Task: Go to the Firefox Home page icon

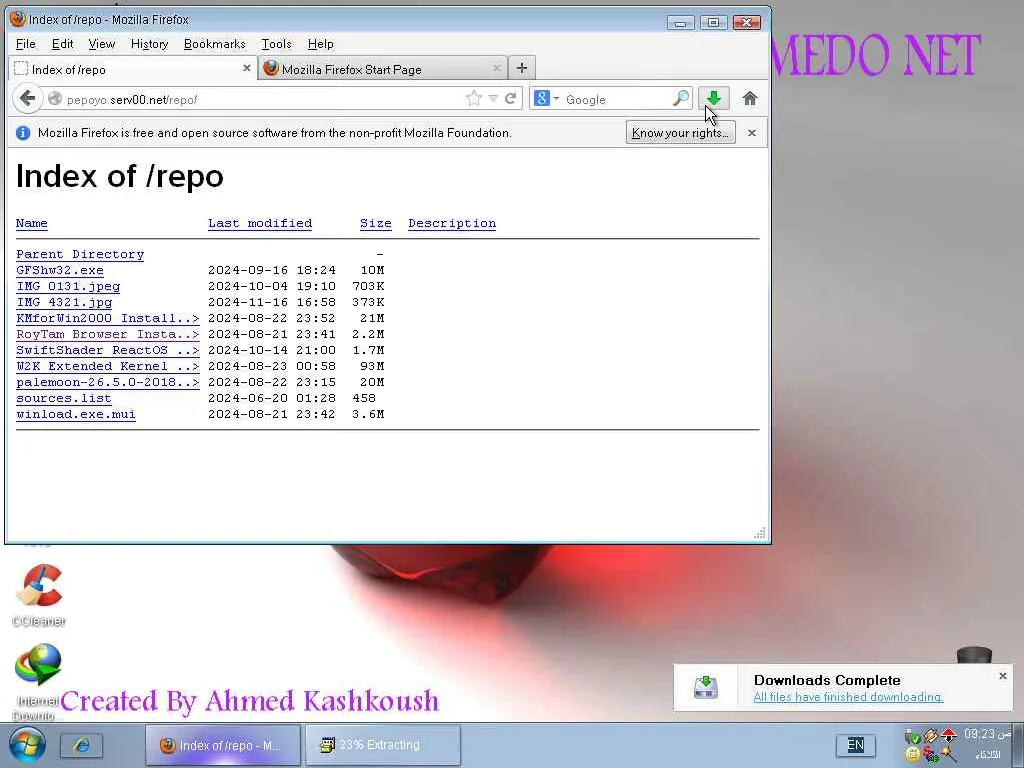Action: tap(750, 99)
